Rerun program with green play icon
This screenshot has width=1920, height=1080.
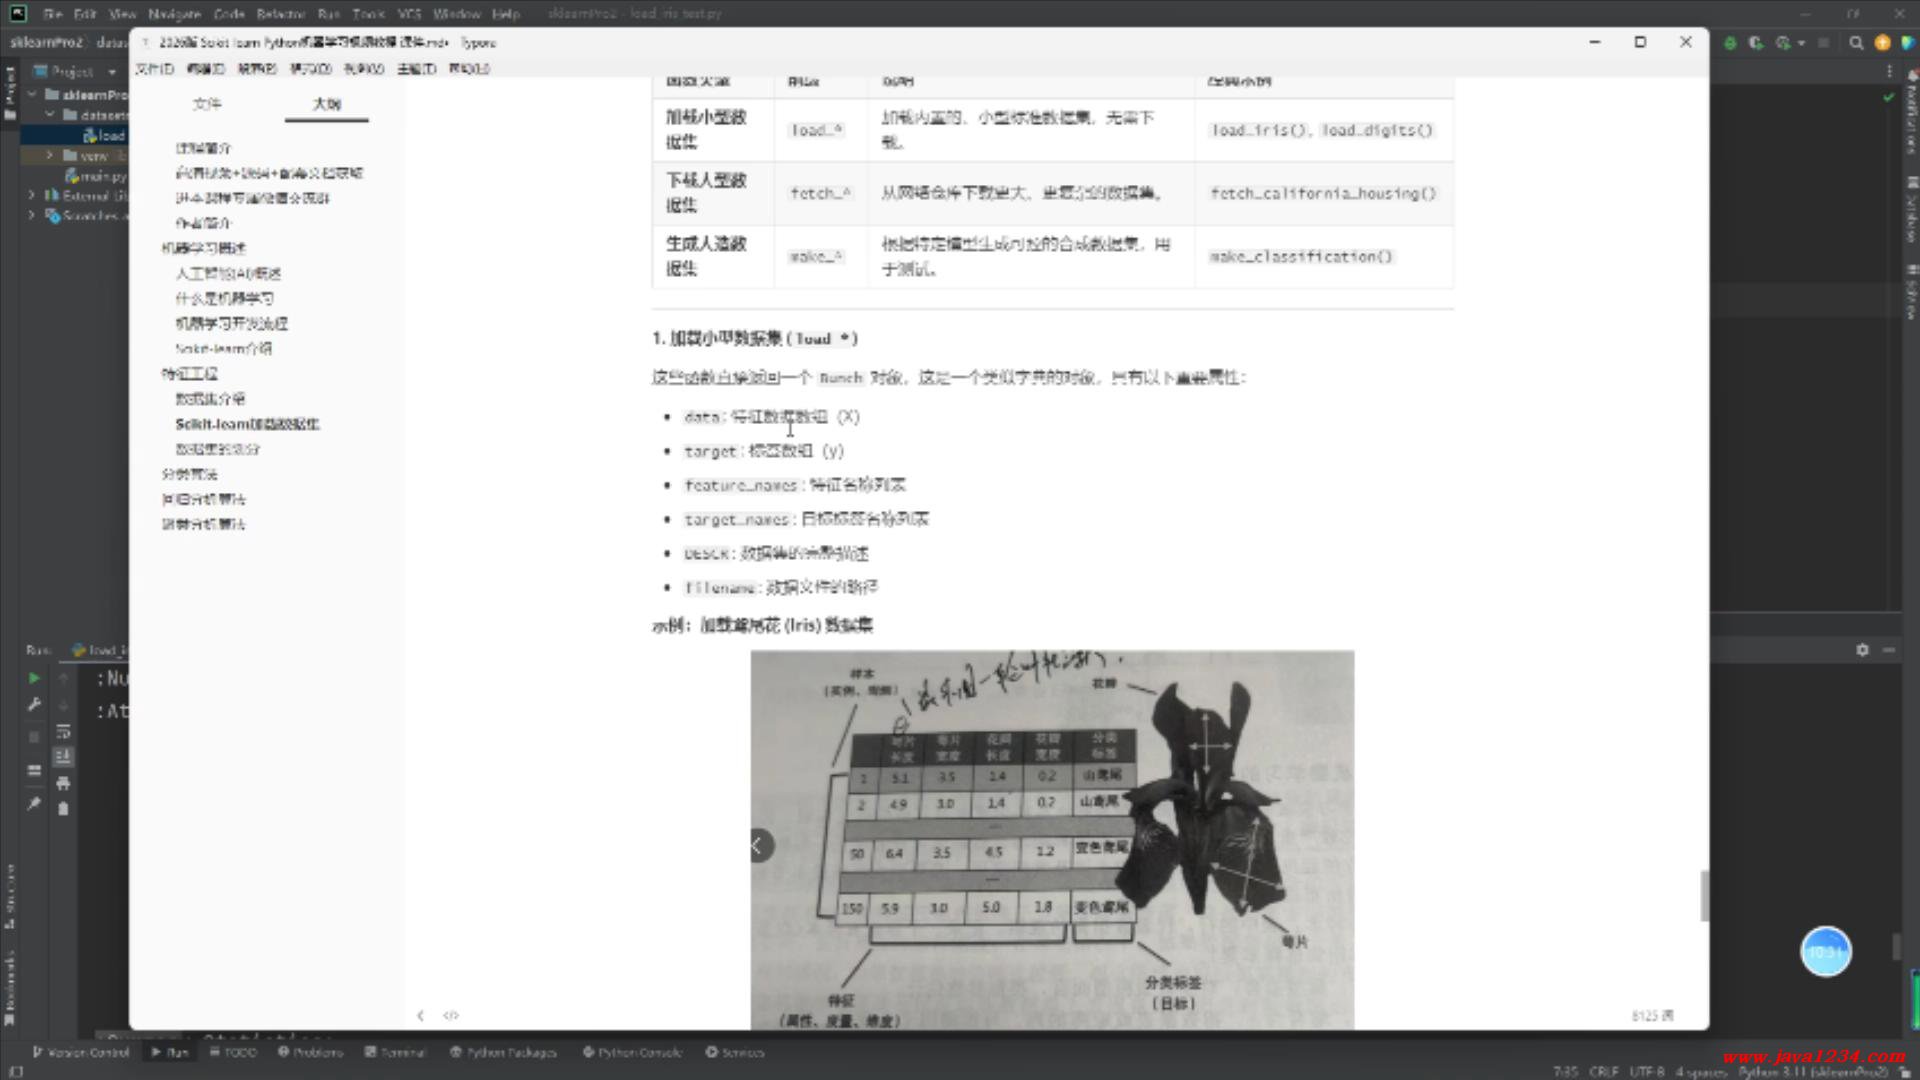(x=34, y=678)
